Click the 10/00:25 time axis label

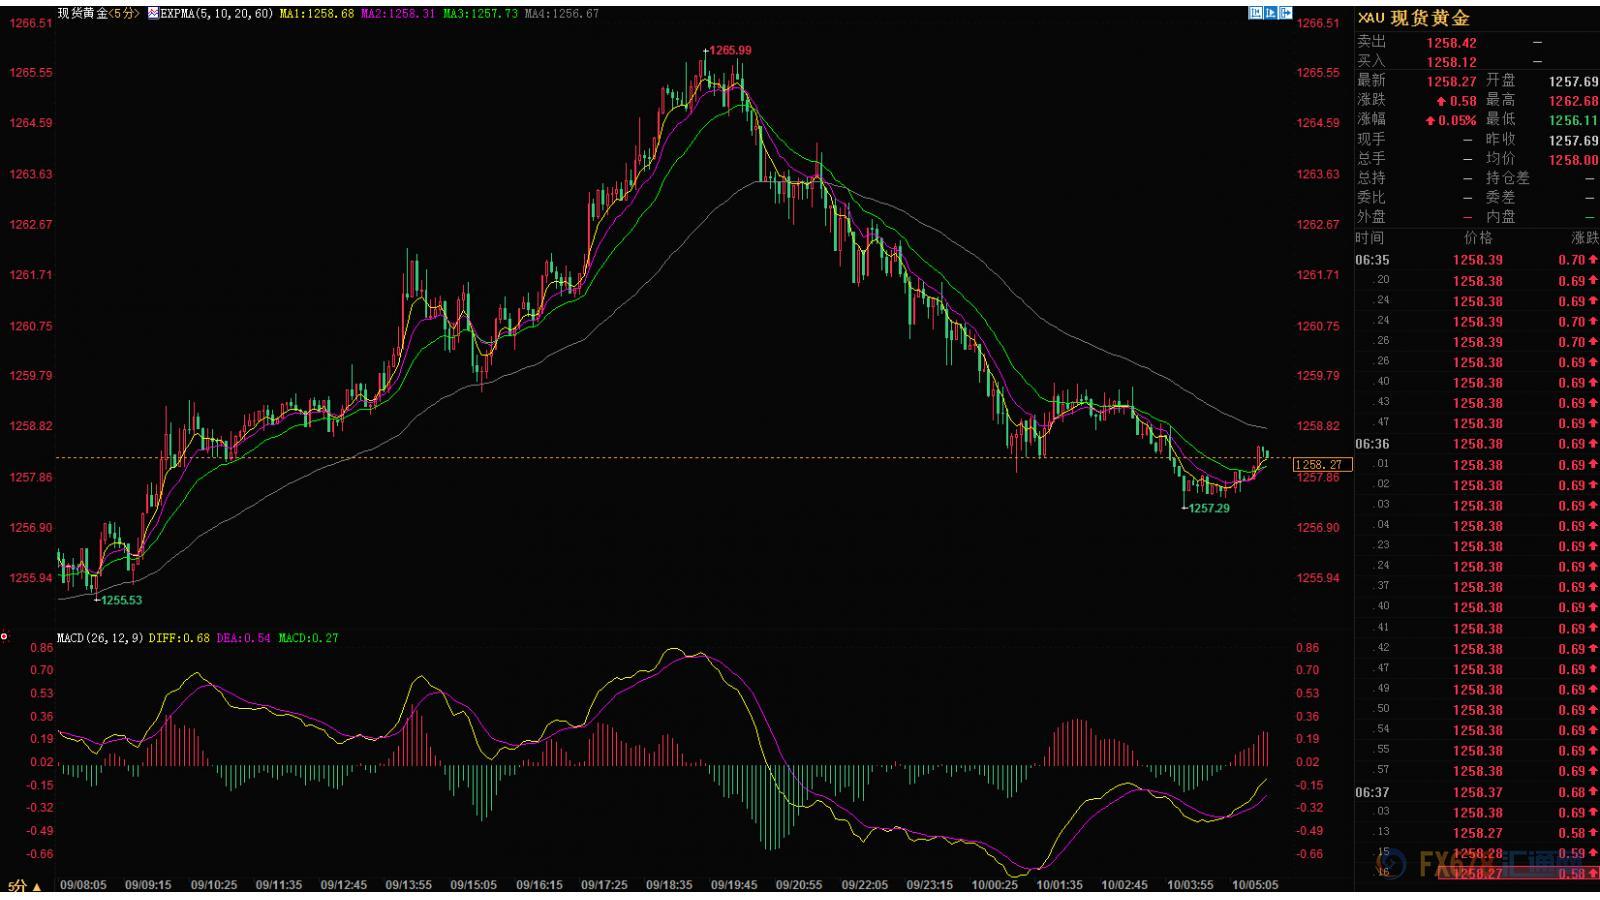click(x=994, y=885)
